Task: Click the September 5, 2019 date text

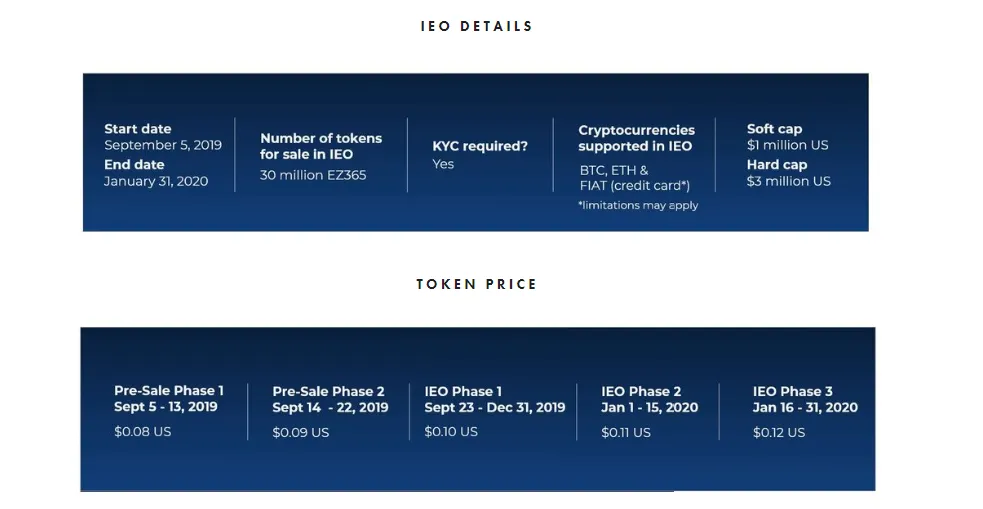Action: [163, 145]
